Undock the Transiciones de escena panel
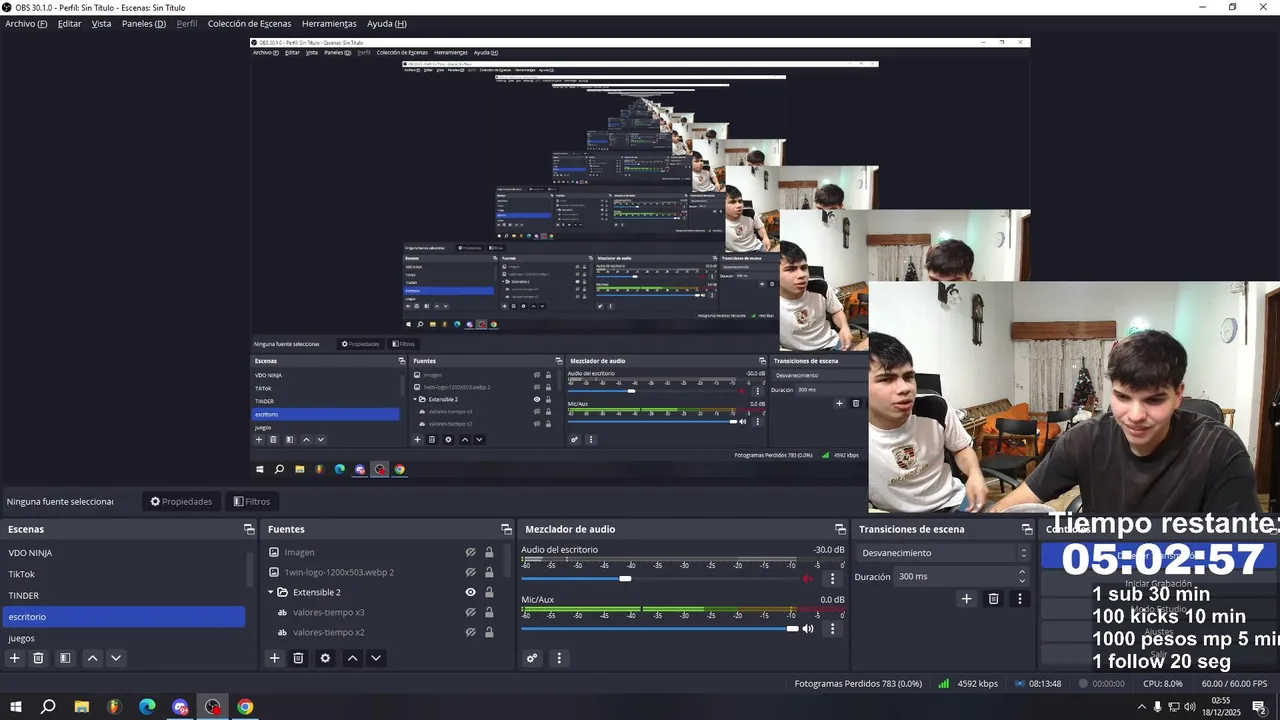Image resolution: width=1280 pixels, height=720 pixels. point(1026,529)
